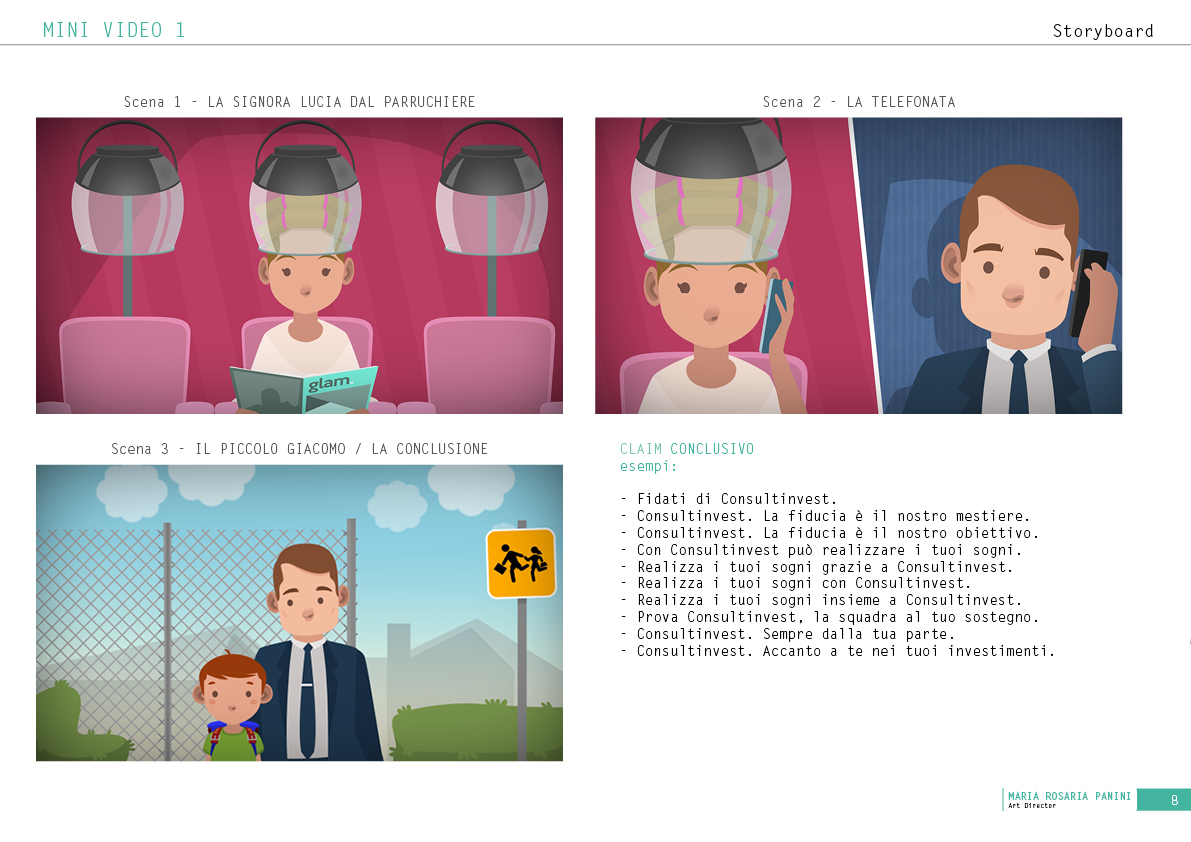1191x842 pixels.
Task: Click the yellow school crossing sign
Action: pos(521,563)
